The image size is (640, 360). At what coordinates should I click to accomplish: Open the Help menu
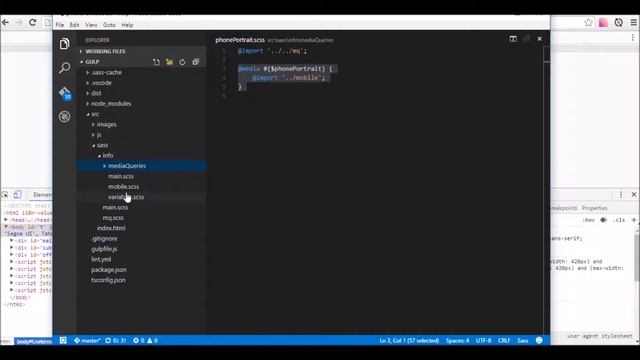point(127,25)
